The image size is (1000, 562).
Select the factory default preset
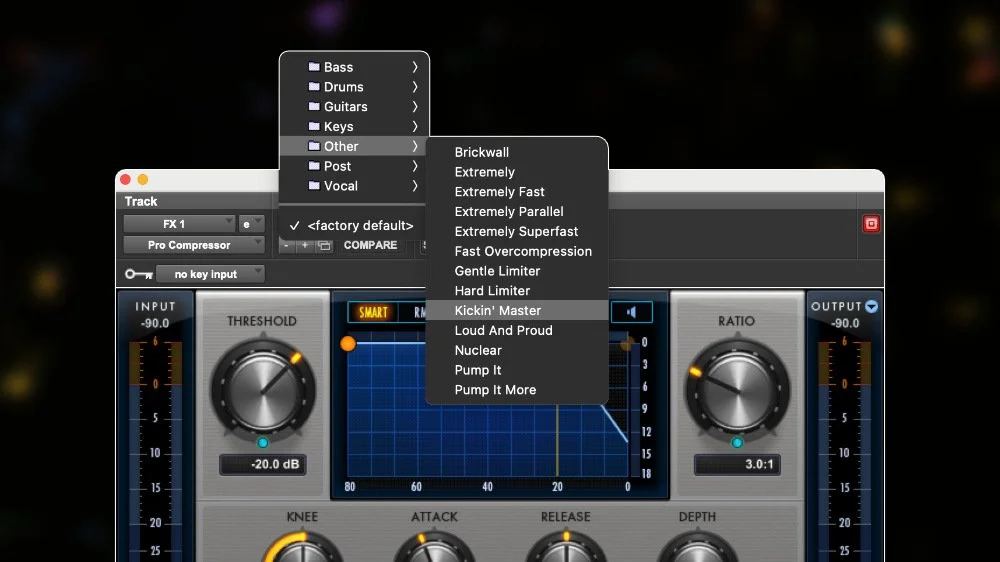tap(354, 225)
